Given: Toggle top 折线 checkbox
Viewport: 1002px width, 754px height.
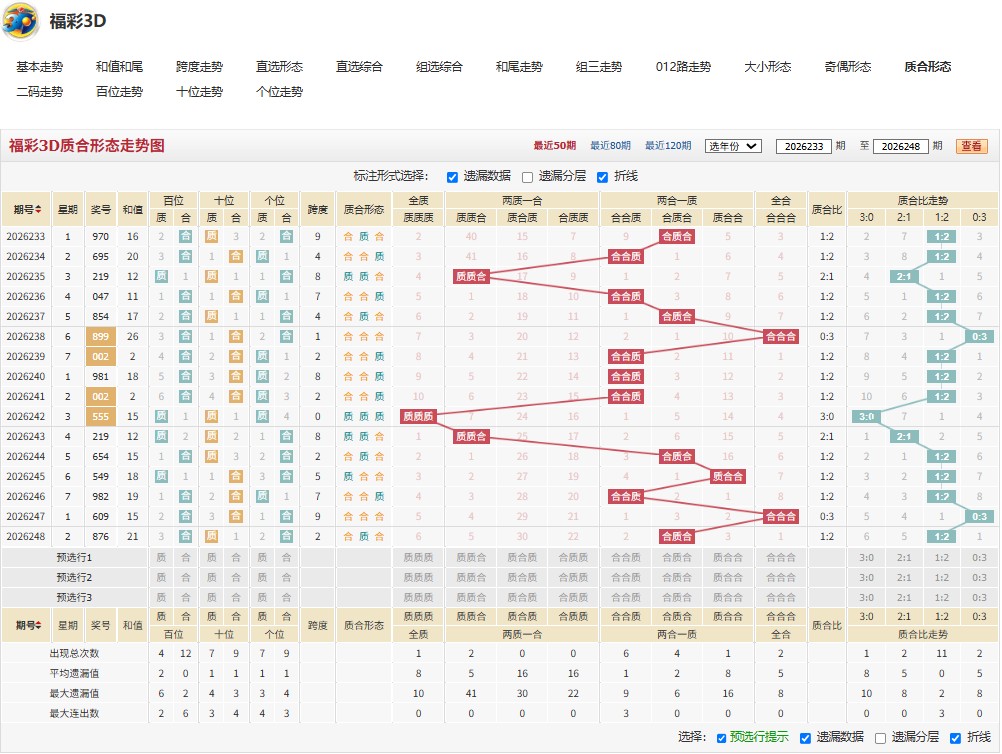Looking at the screenshot, I should coord(603,177).
